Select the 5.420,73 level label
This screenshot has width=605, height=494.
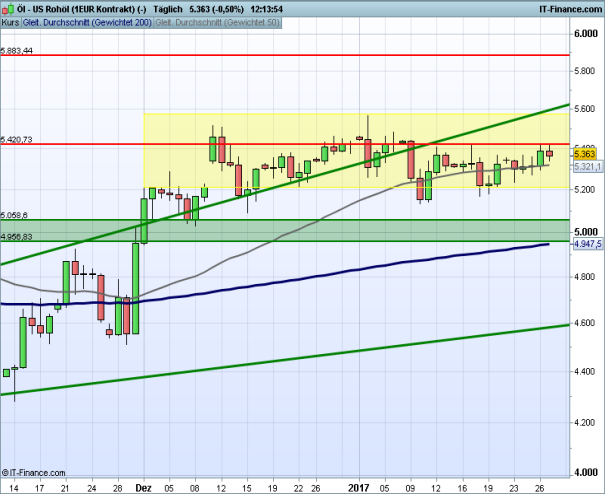(16, 140)
